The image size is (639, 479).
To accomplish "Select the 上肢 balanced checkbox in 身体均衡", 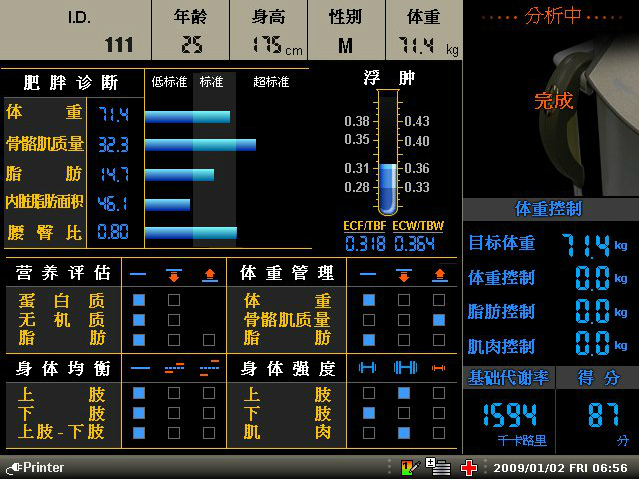I will tap(139, 394).
